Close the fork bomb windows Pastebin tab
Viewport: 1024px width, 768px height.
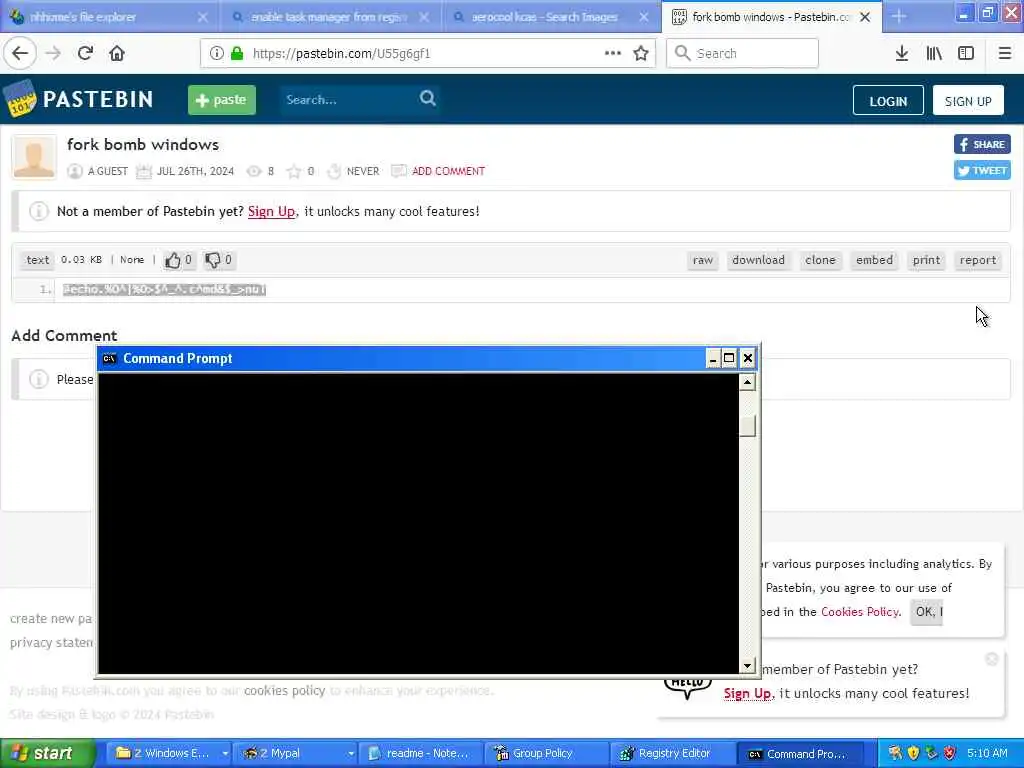point(865,17)
